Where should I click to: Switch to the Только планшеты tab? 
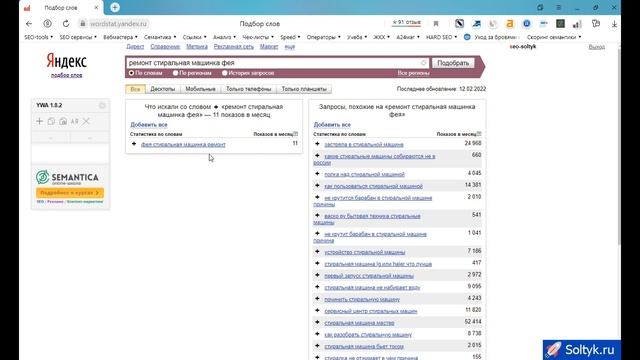304,89
